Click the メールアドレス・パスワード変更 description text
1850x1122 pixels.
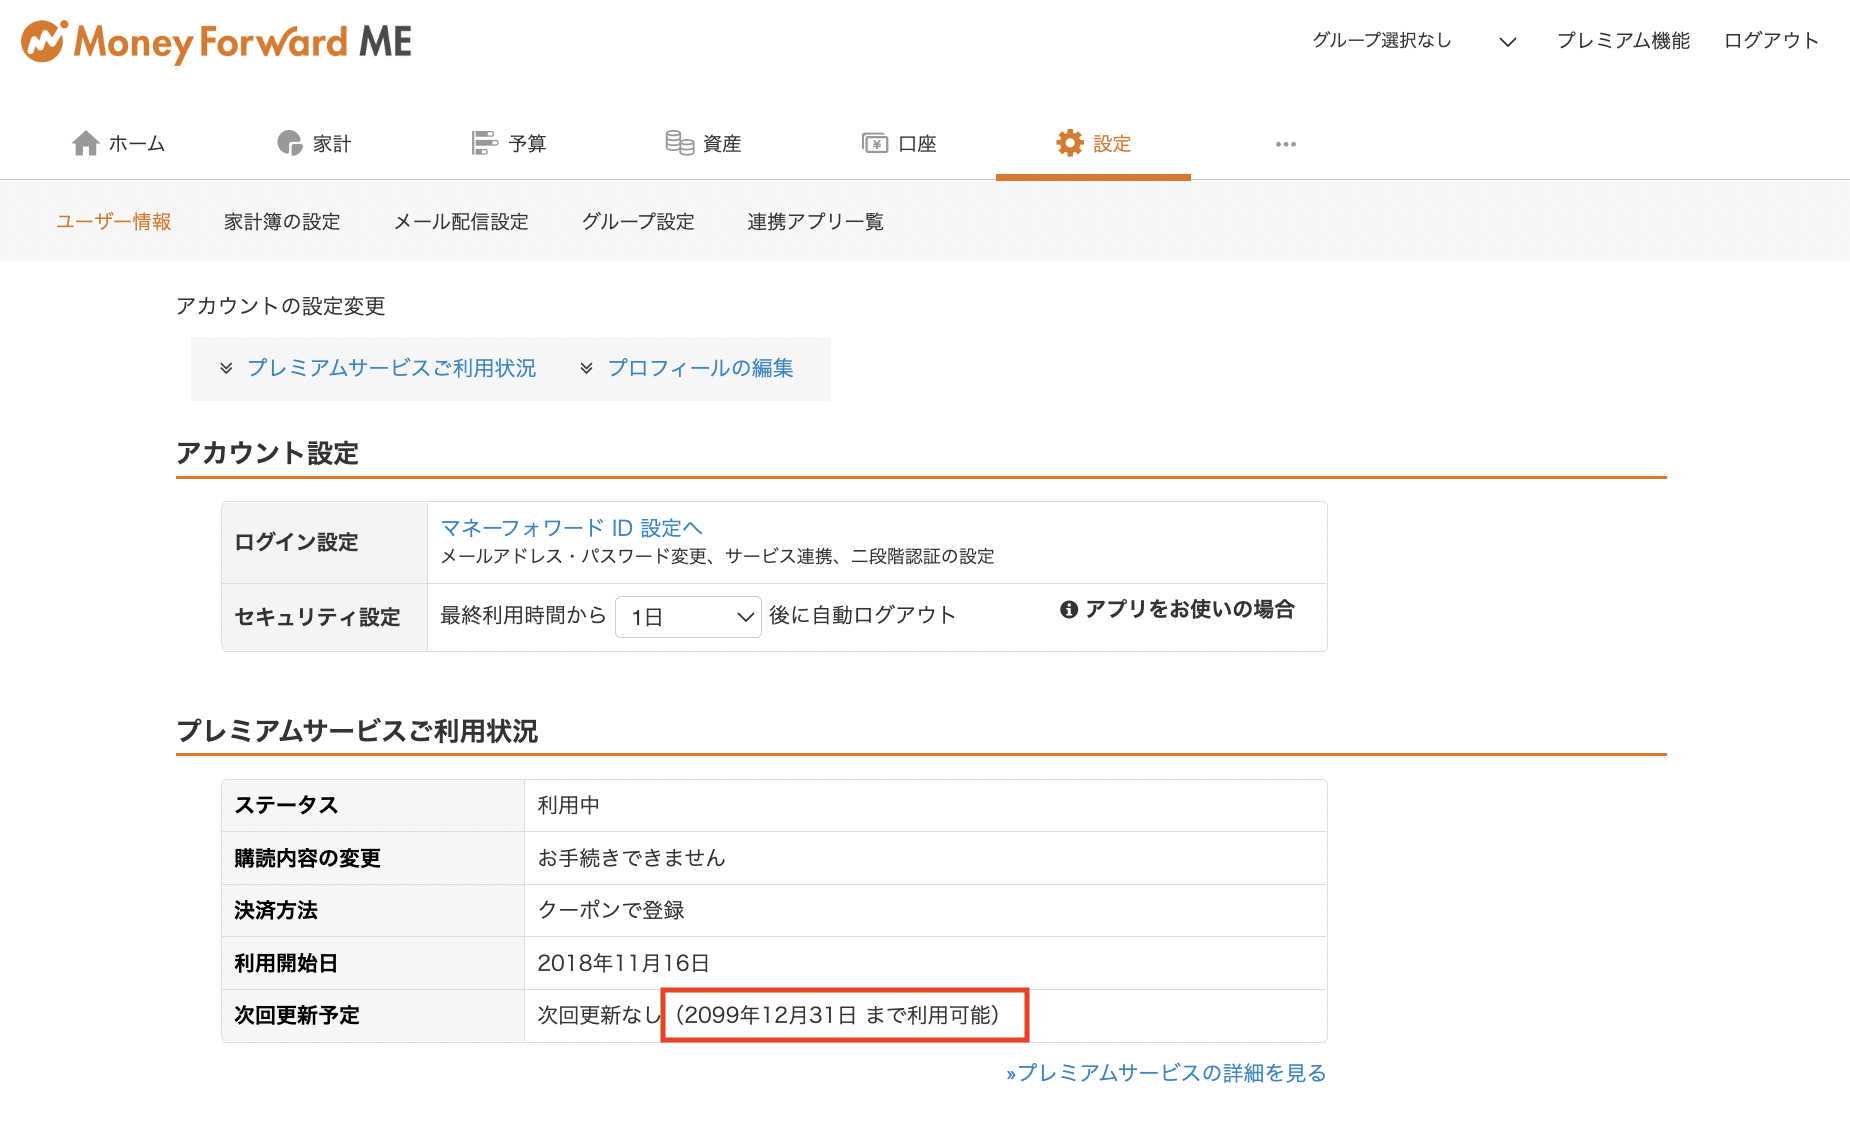[717, 556]
